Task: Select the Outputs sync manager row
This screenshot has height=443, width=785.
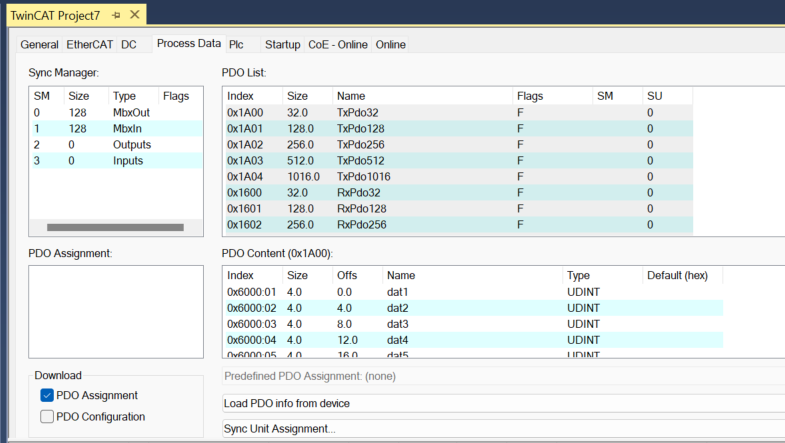Action: [117, 145]
